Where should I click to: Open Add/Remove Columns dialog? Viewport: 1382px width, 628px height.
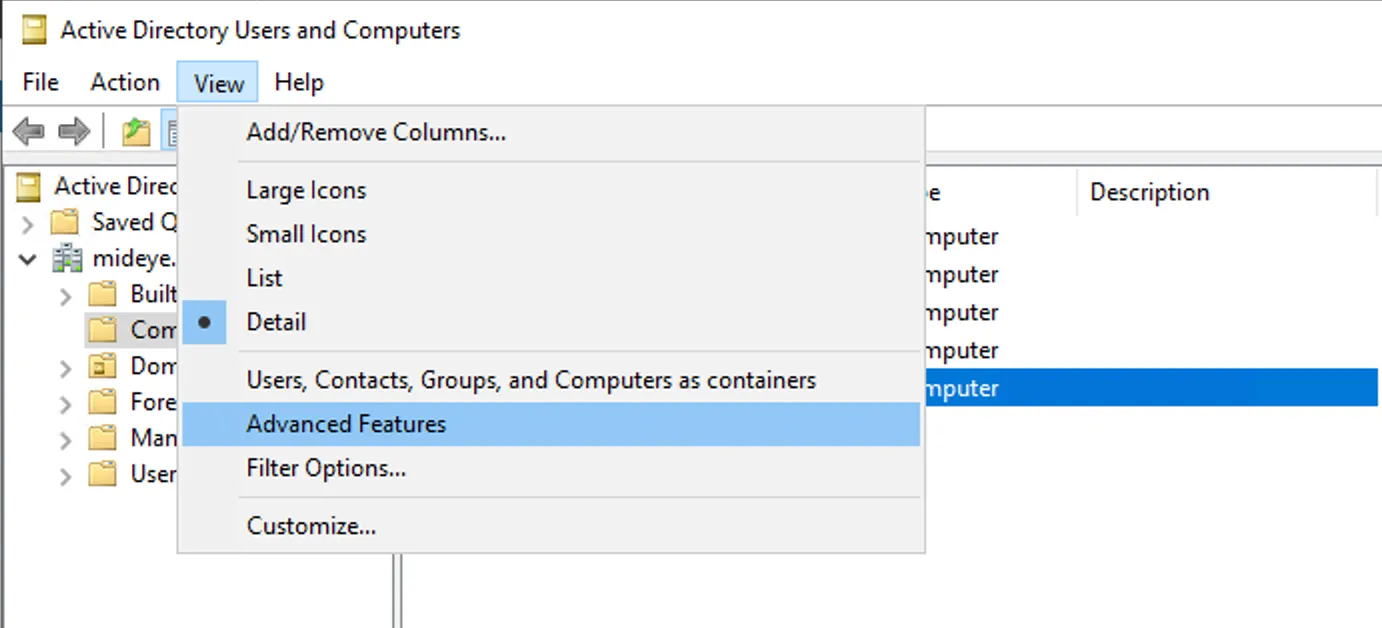click(x=376, y=131)
